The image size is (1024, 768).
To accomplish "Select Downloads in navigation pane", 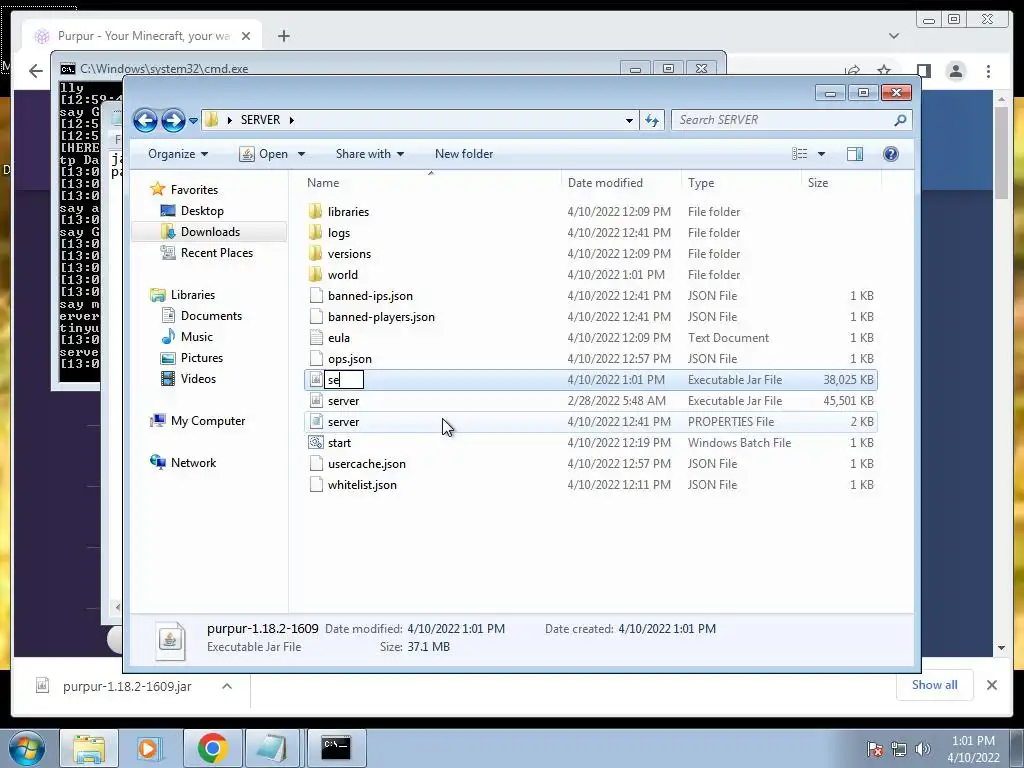I will pyautogui.click(x=210, y=232).
